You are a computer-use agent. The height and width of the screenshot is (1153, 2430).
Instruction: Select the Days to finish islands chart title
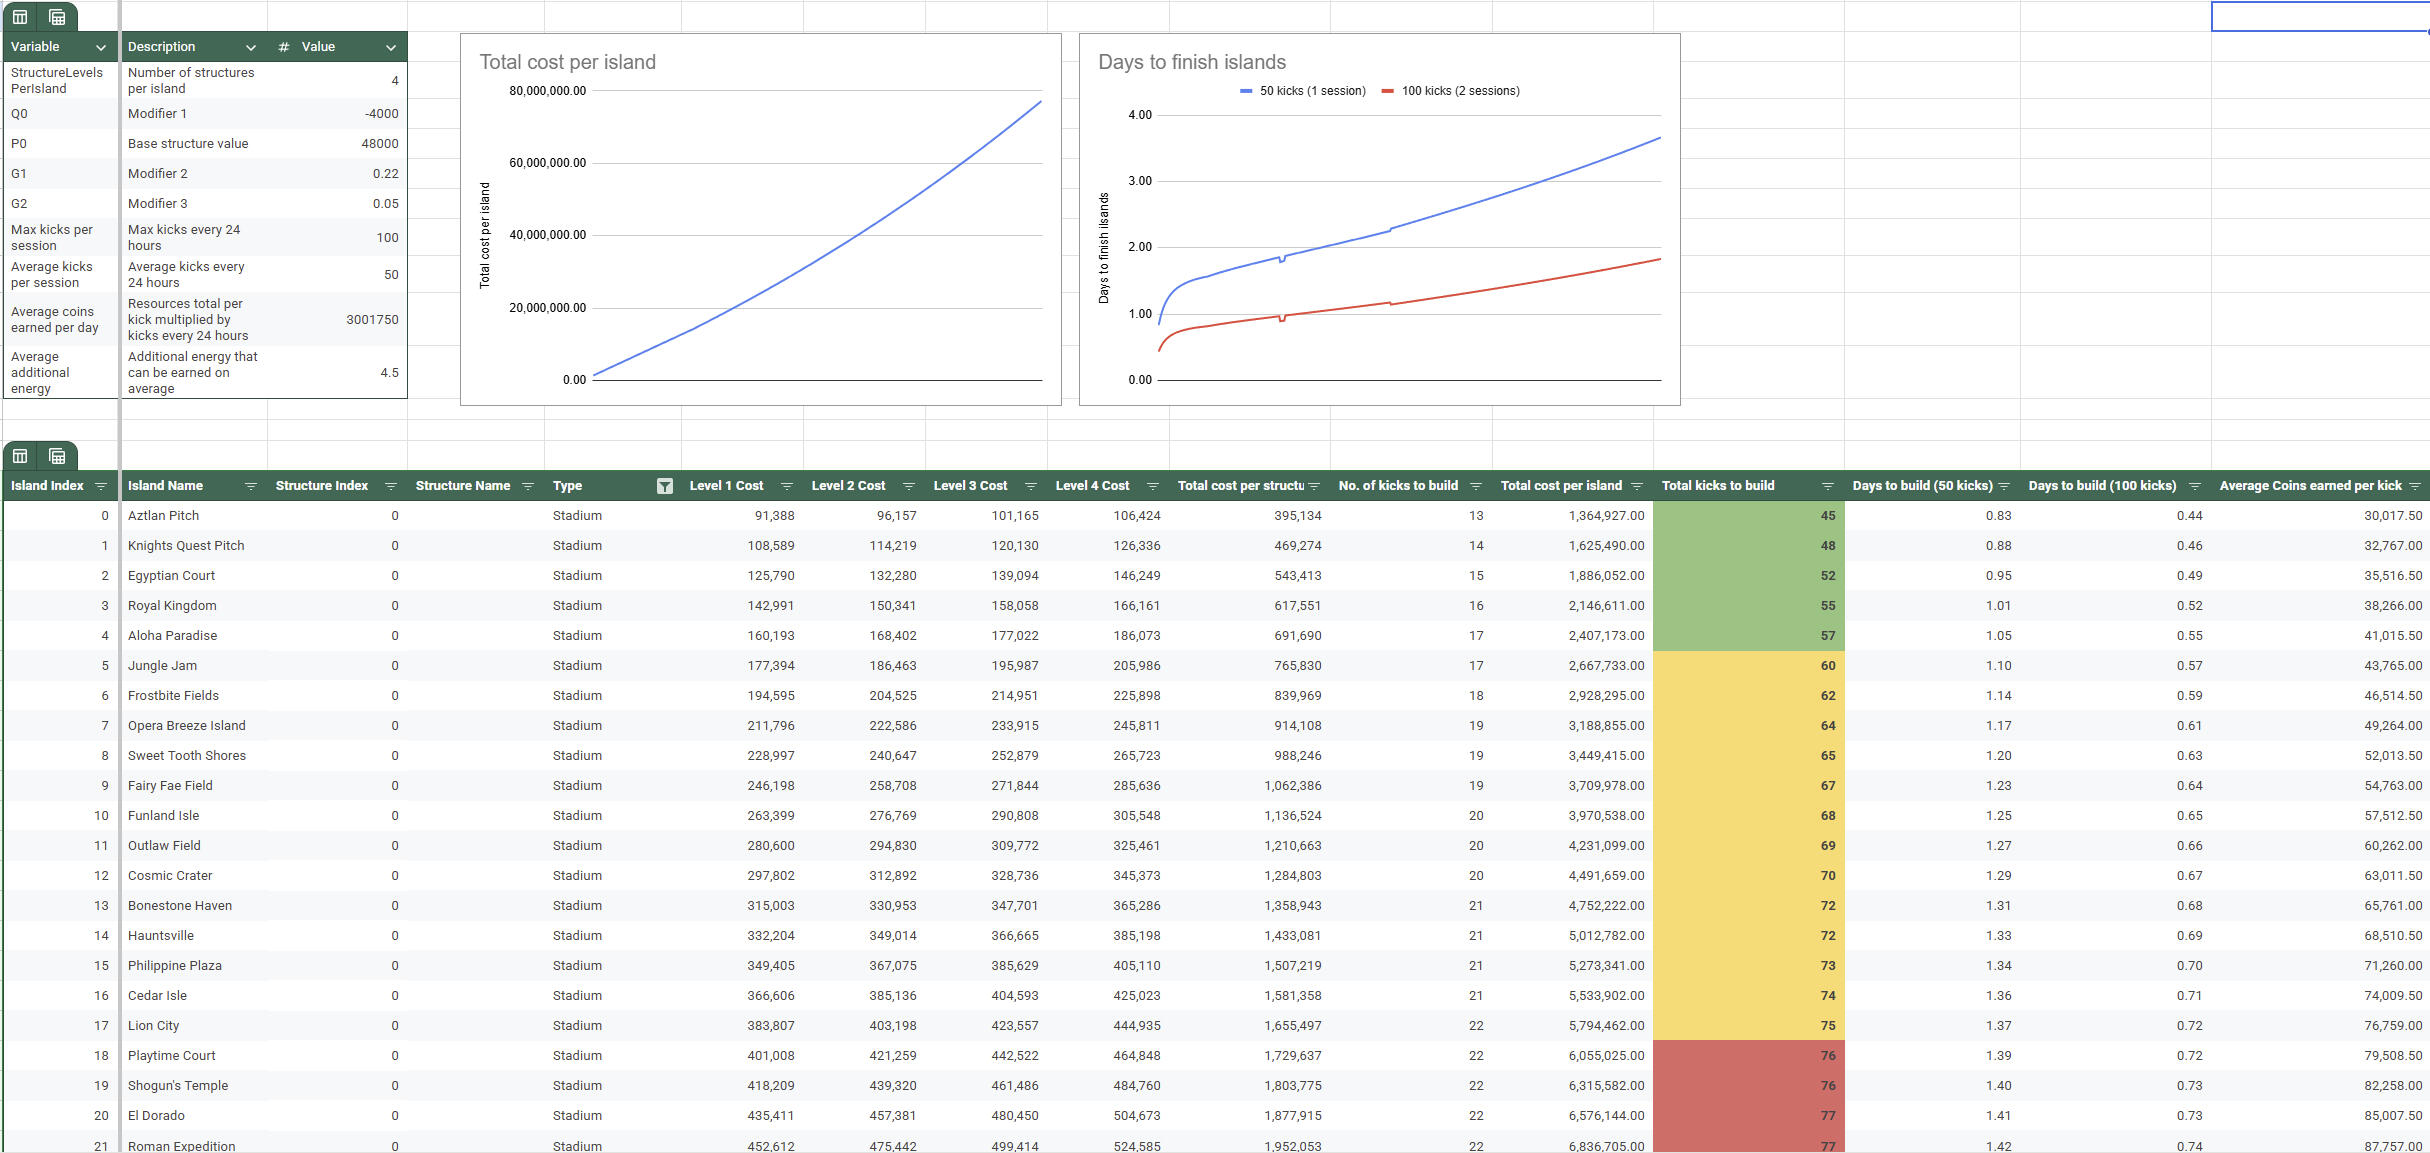point(1191,62)
